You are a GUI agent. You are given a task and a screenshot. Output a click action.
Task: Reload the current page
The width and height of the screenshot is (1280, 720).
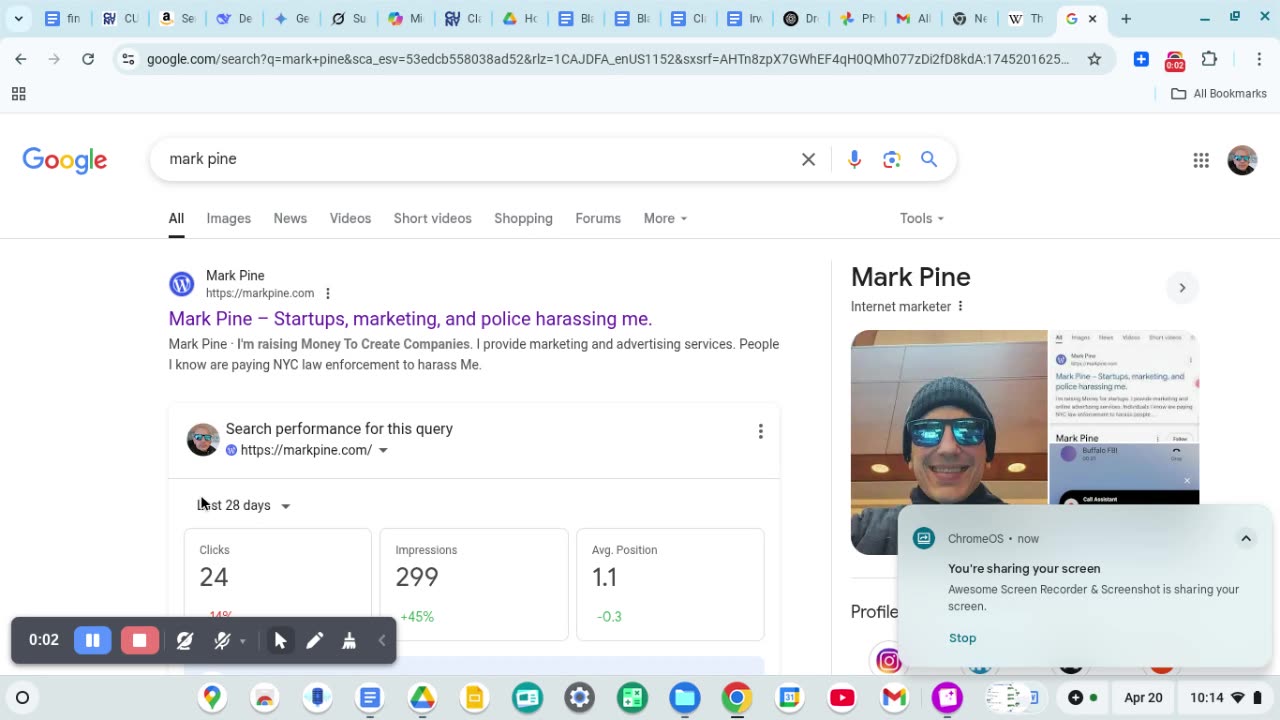click(88, 59)
